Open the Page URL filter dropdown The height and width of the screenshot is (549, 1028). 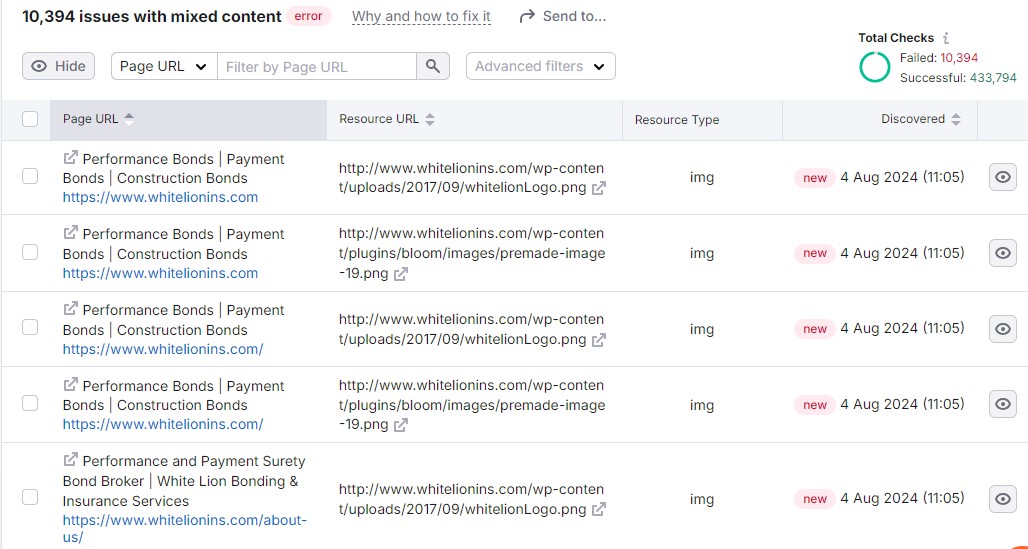click(163, 66)
